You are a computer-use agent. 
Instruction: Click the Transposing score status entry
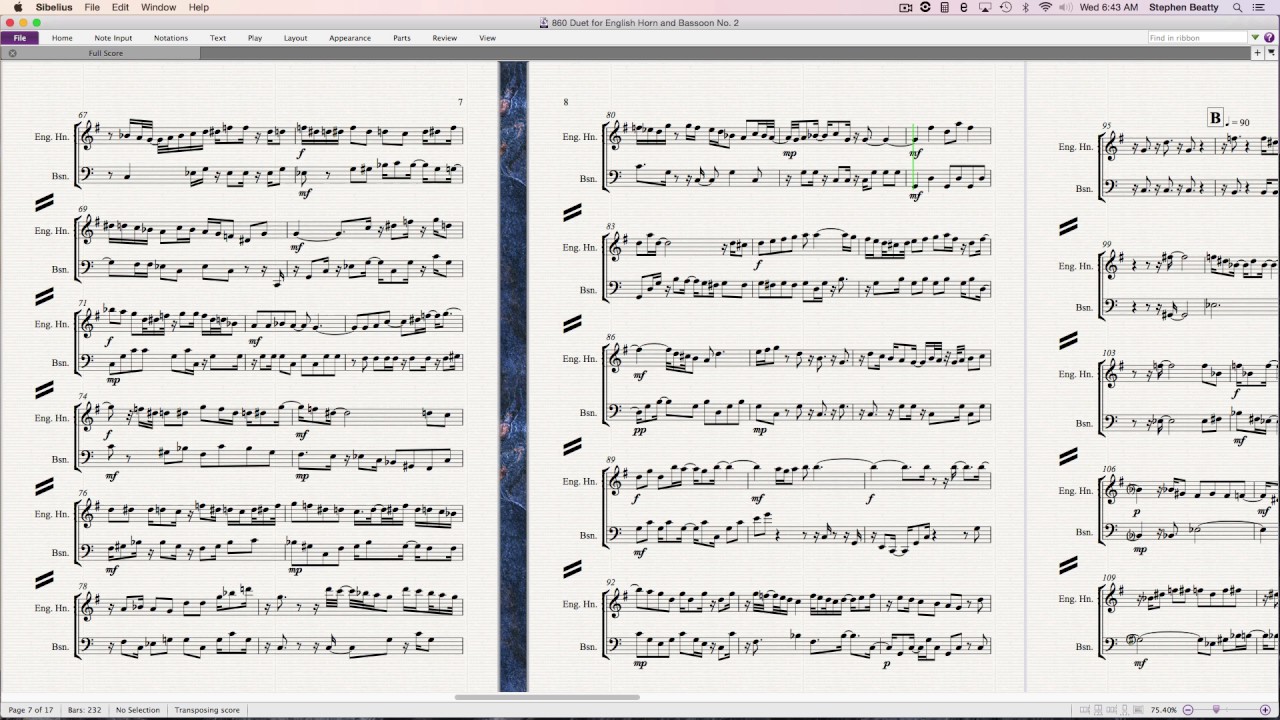pyautogui.click(x=207, y=710)
